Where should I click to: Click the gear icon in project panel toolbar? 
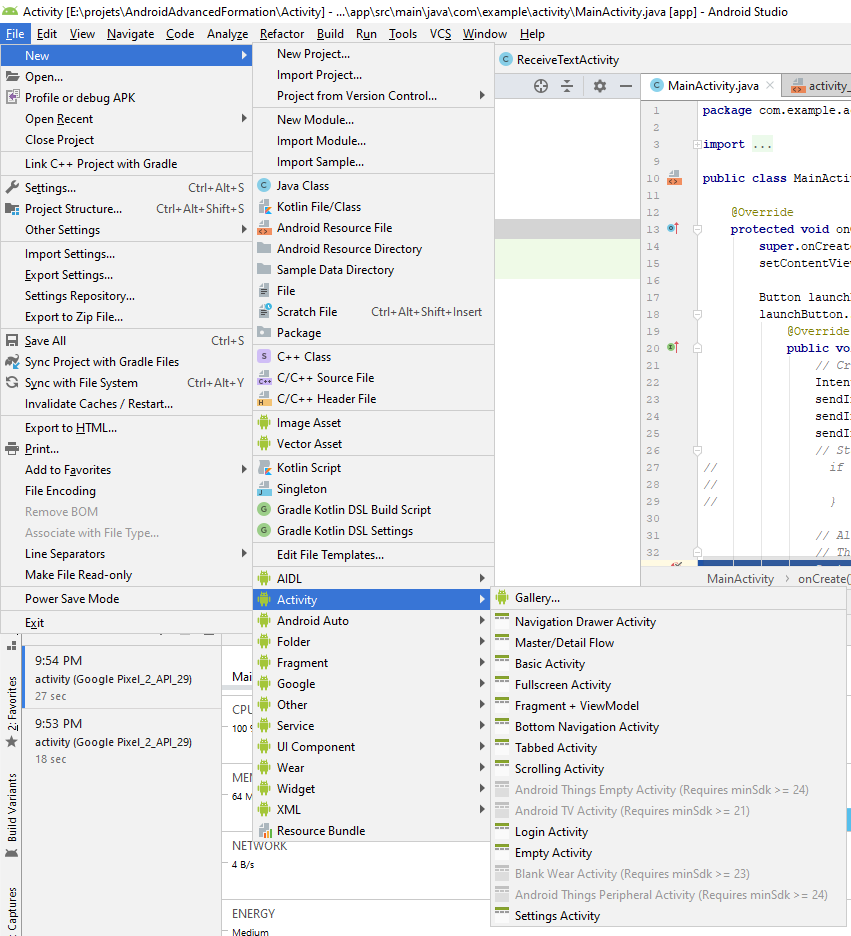click(599, 86)
